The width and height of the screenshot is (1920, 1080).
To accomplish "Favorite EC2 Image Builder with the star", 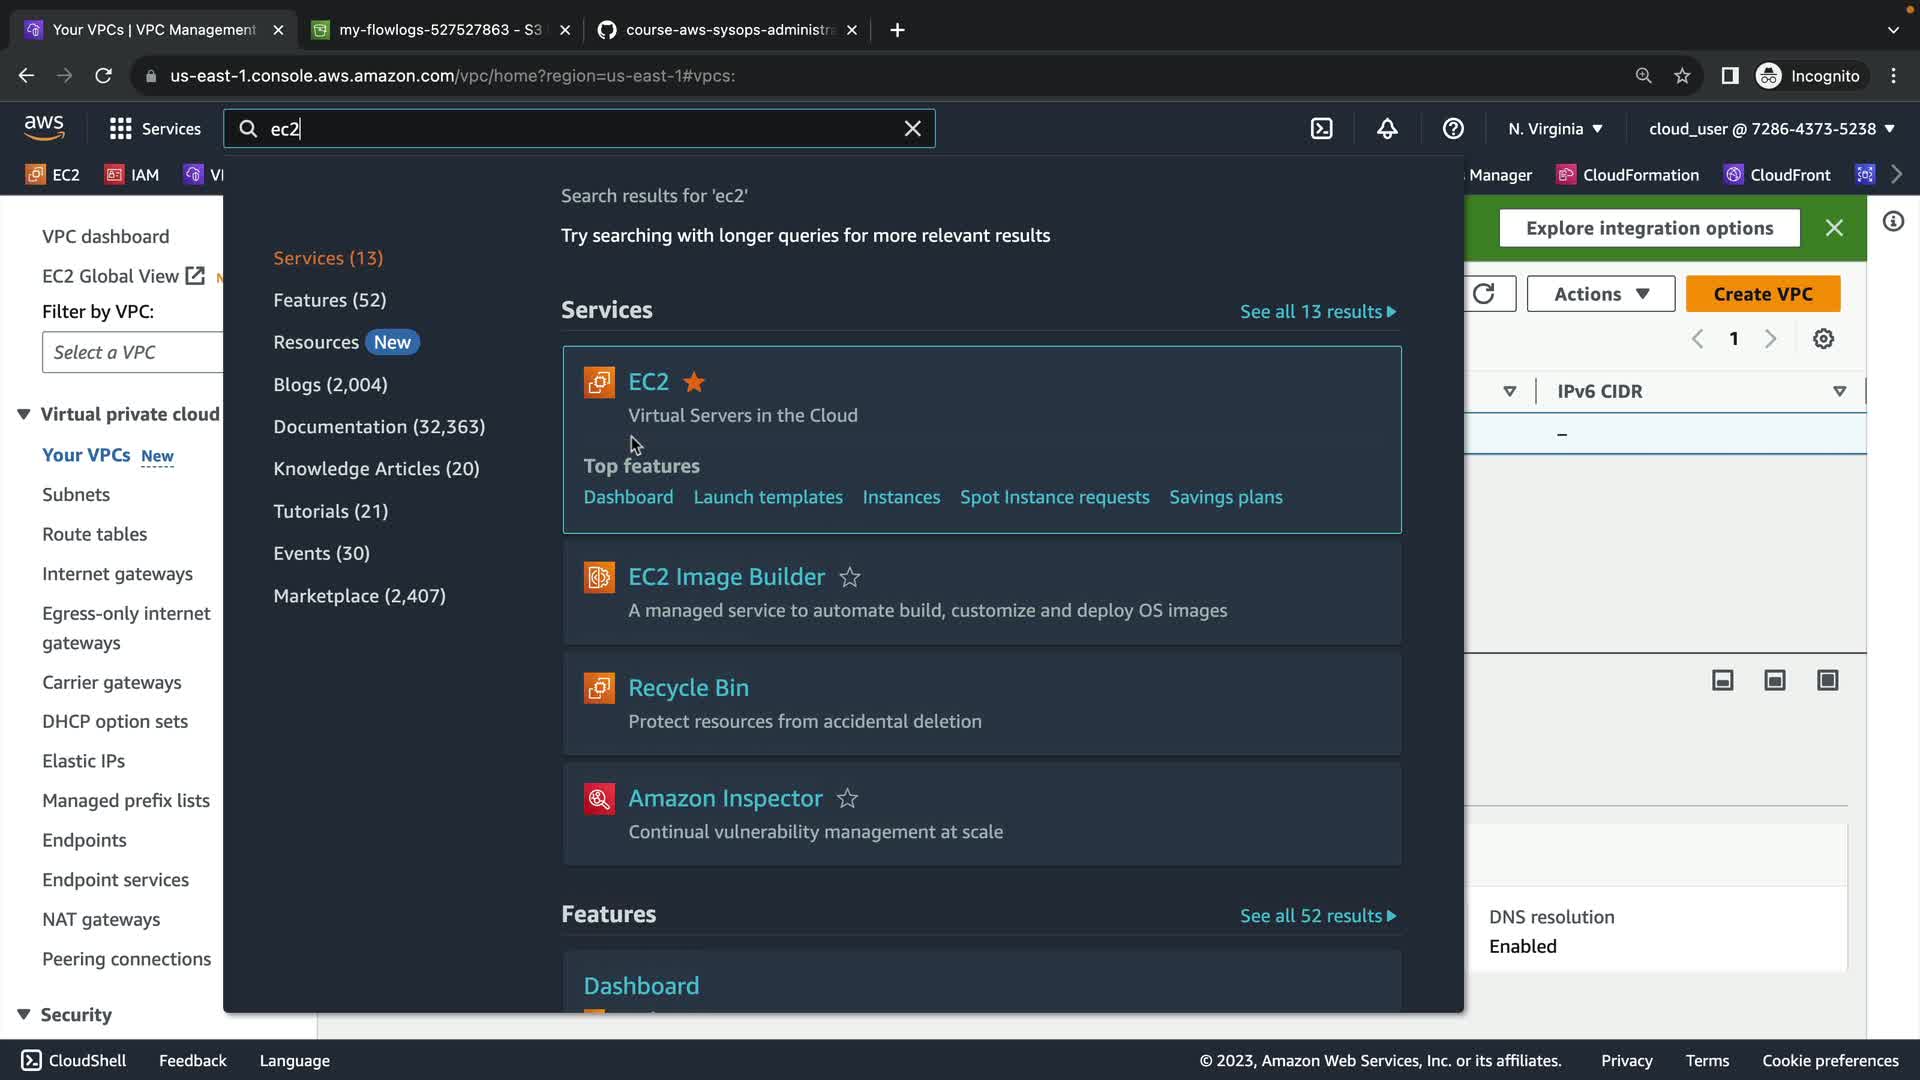I will (x=850, y=577).
